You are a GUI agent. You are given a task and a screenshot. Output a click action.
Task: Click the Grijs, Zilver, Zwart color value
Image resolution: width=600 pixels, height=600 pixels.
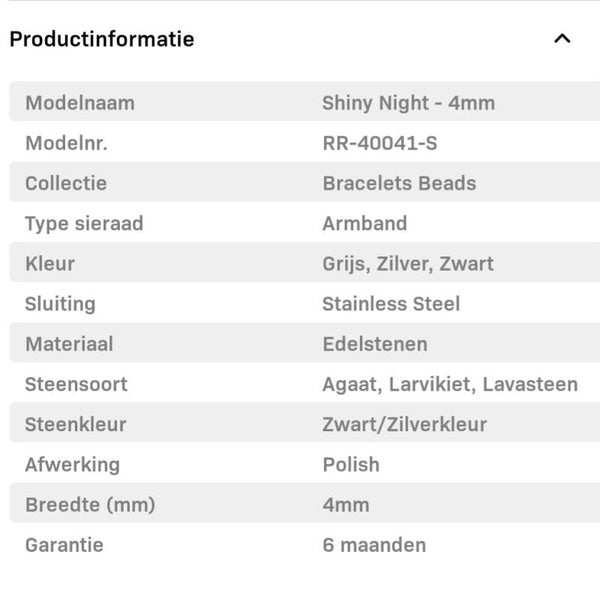(408, 264)
